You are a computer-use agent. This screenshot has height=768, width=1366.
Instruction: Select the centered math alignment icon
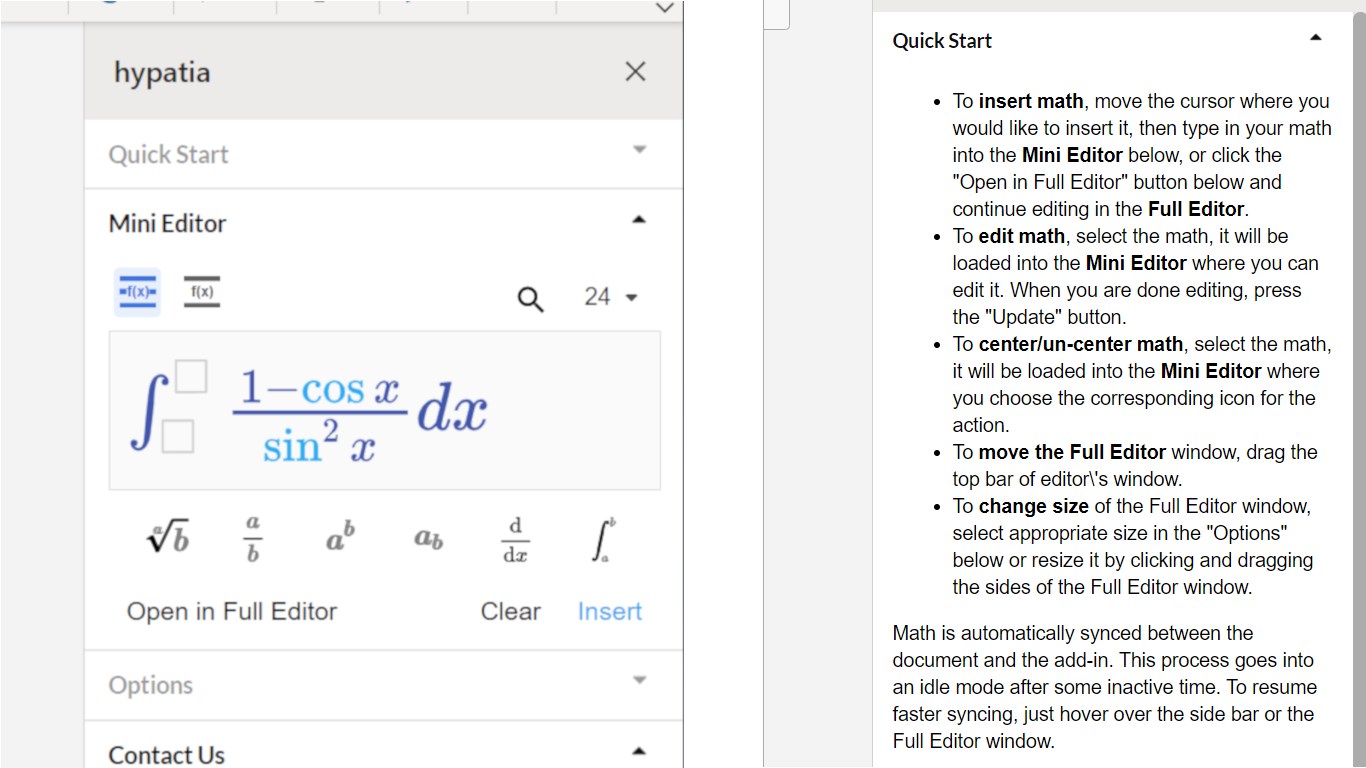click(x=137, y=292)
